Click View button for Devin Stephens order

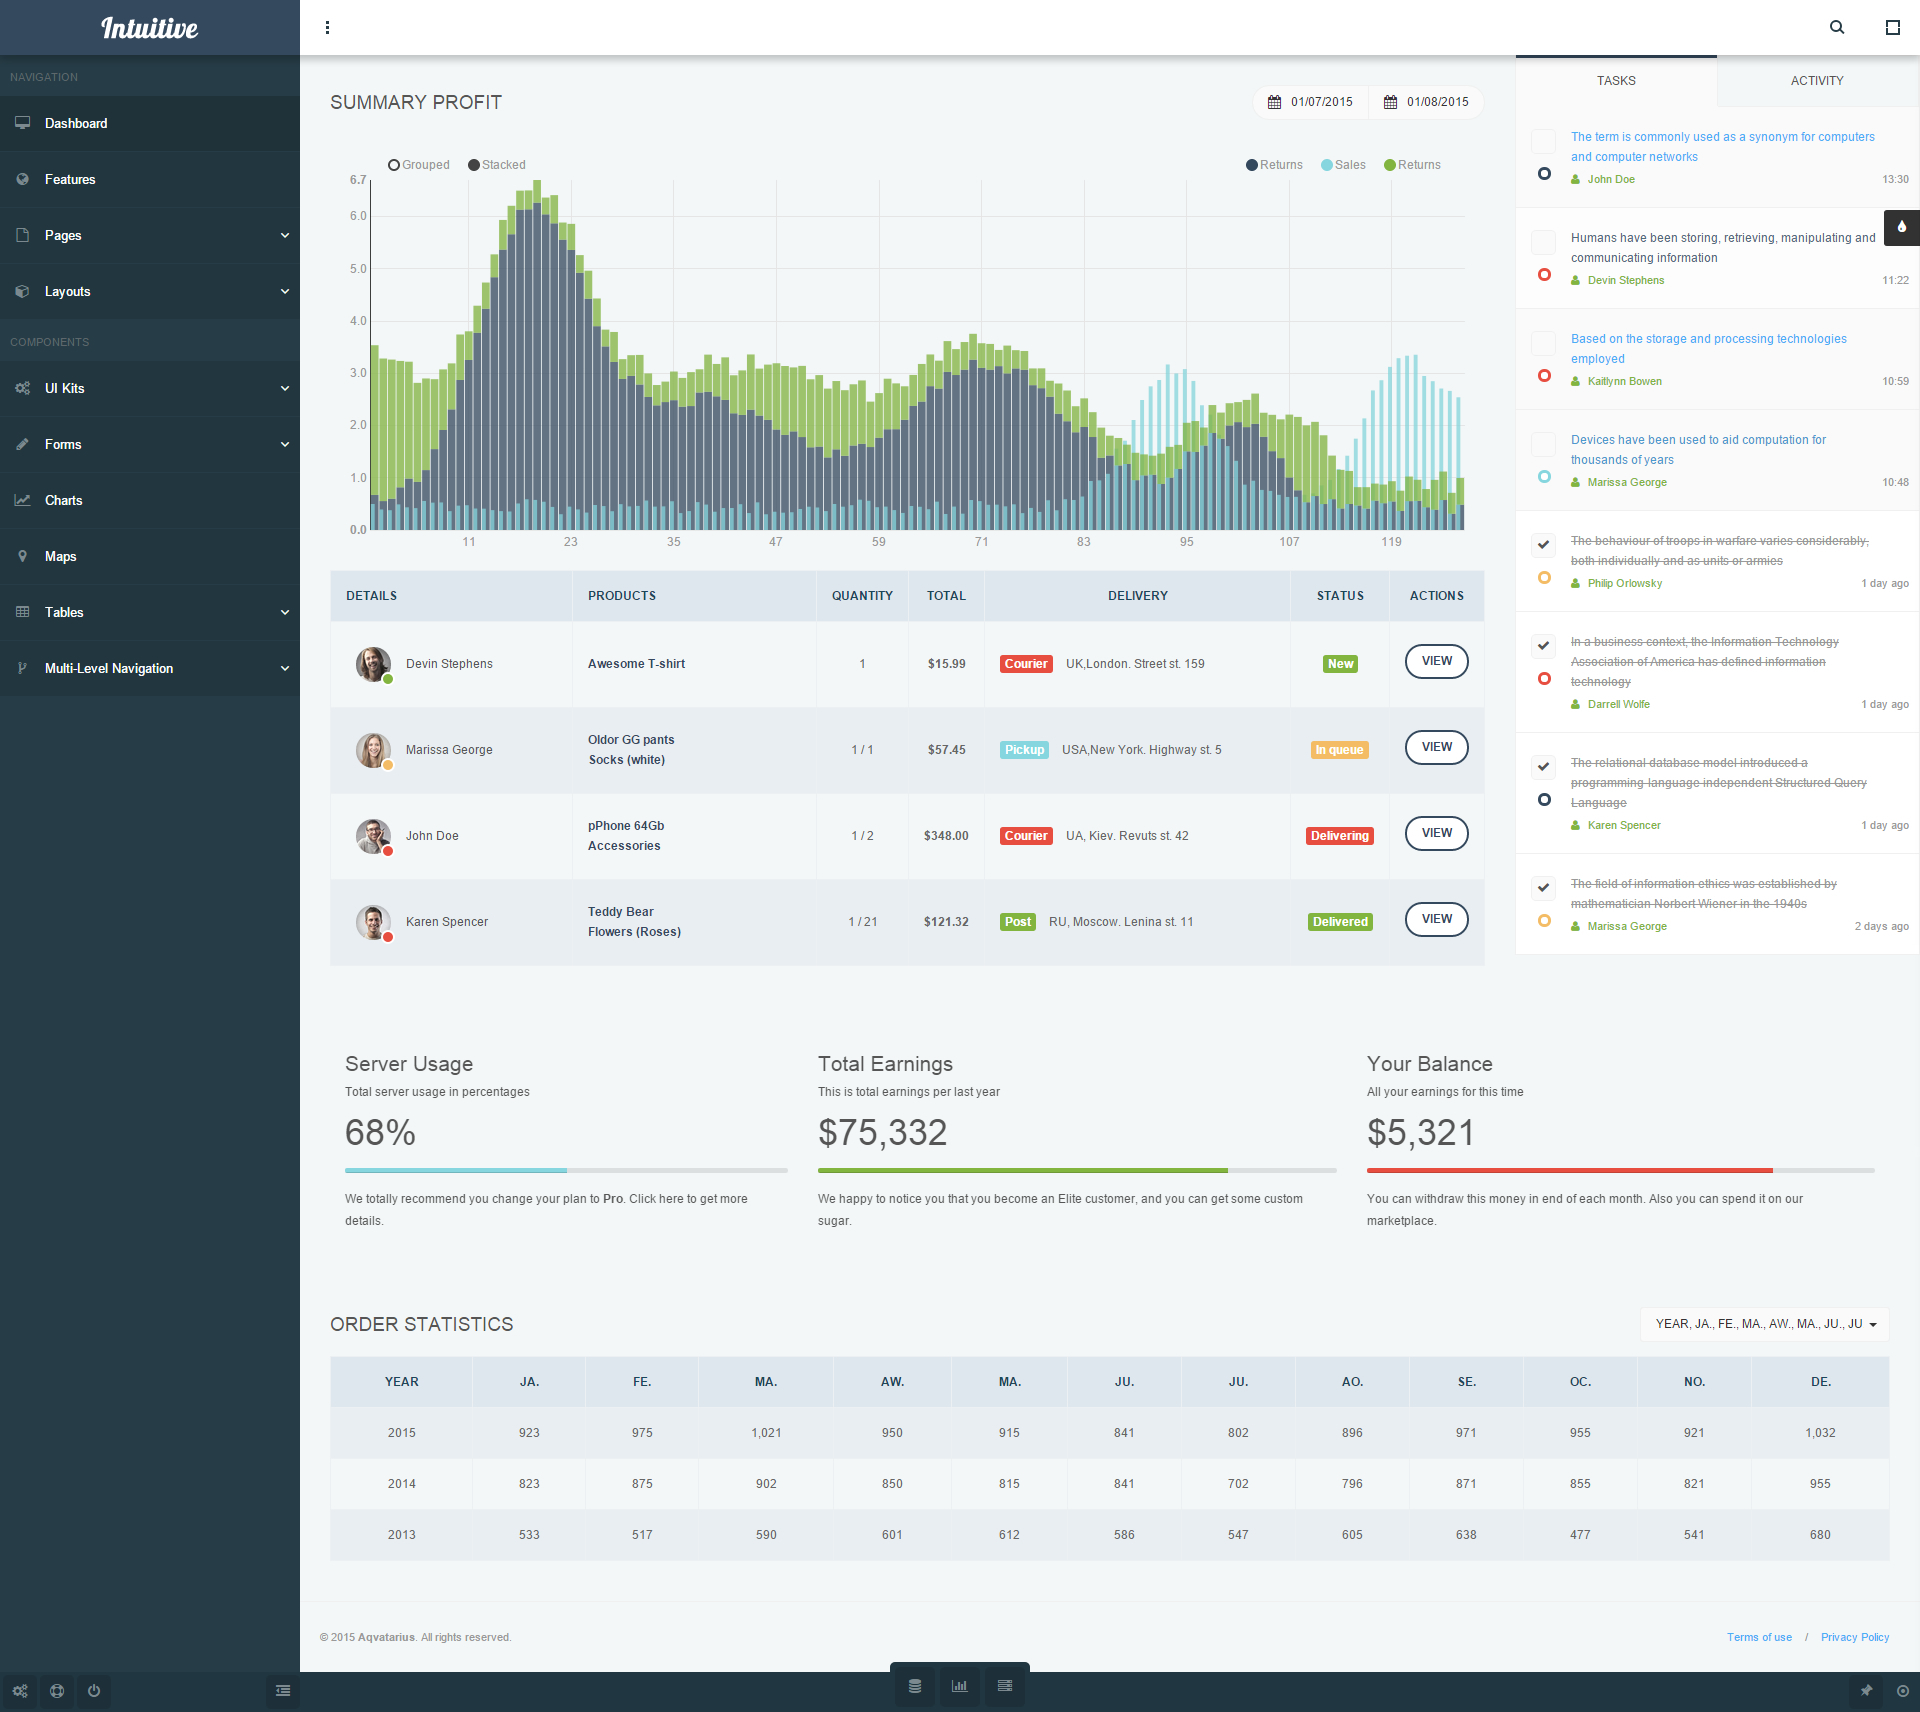tap(1436, 661)
